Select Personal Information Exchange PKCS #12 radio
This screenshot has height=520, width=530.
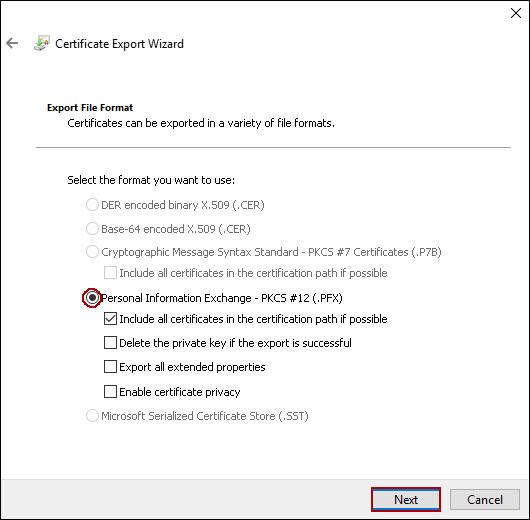[92, 298]
